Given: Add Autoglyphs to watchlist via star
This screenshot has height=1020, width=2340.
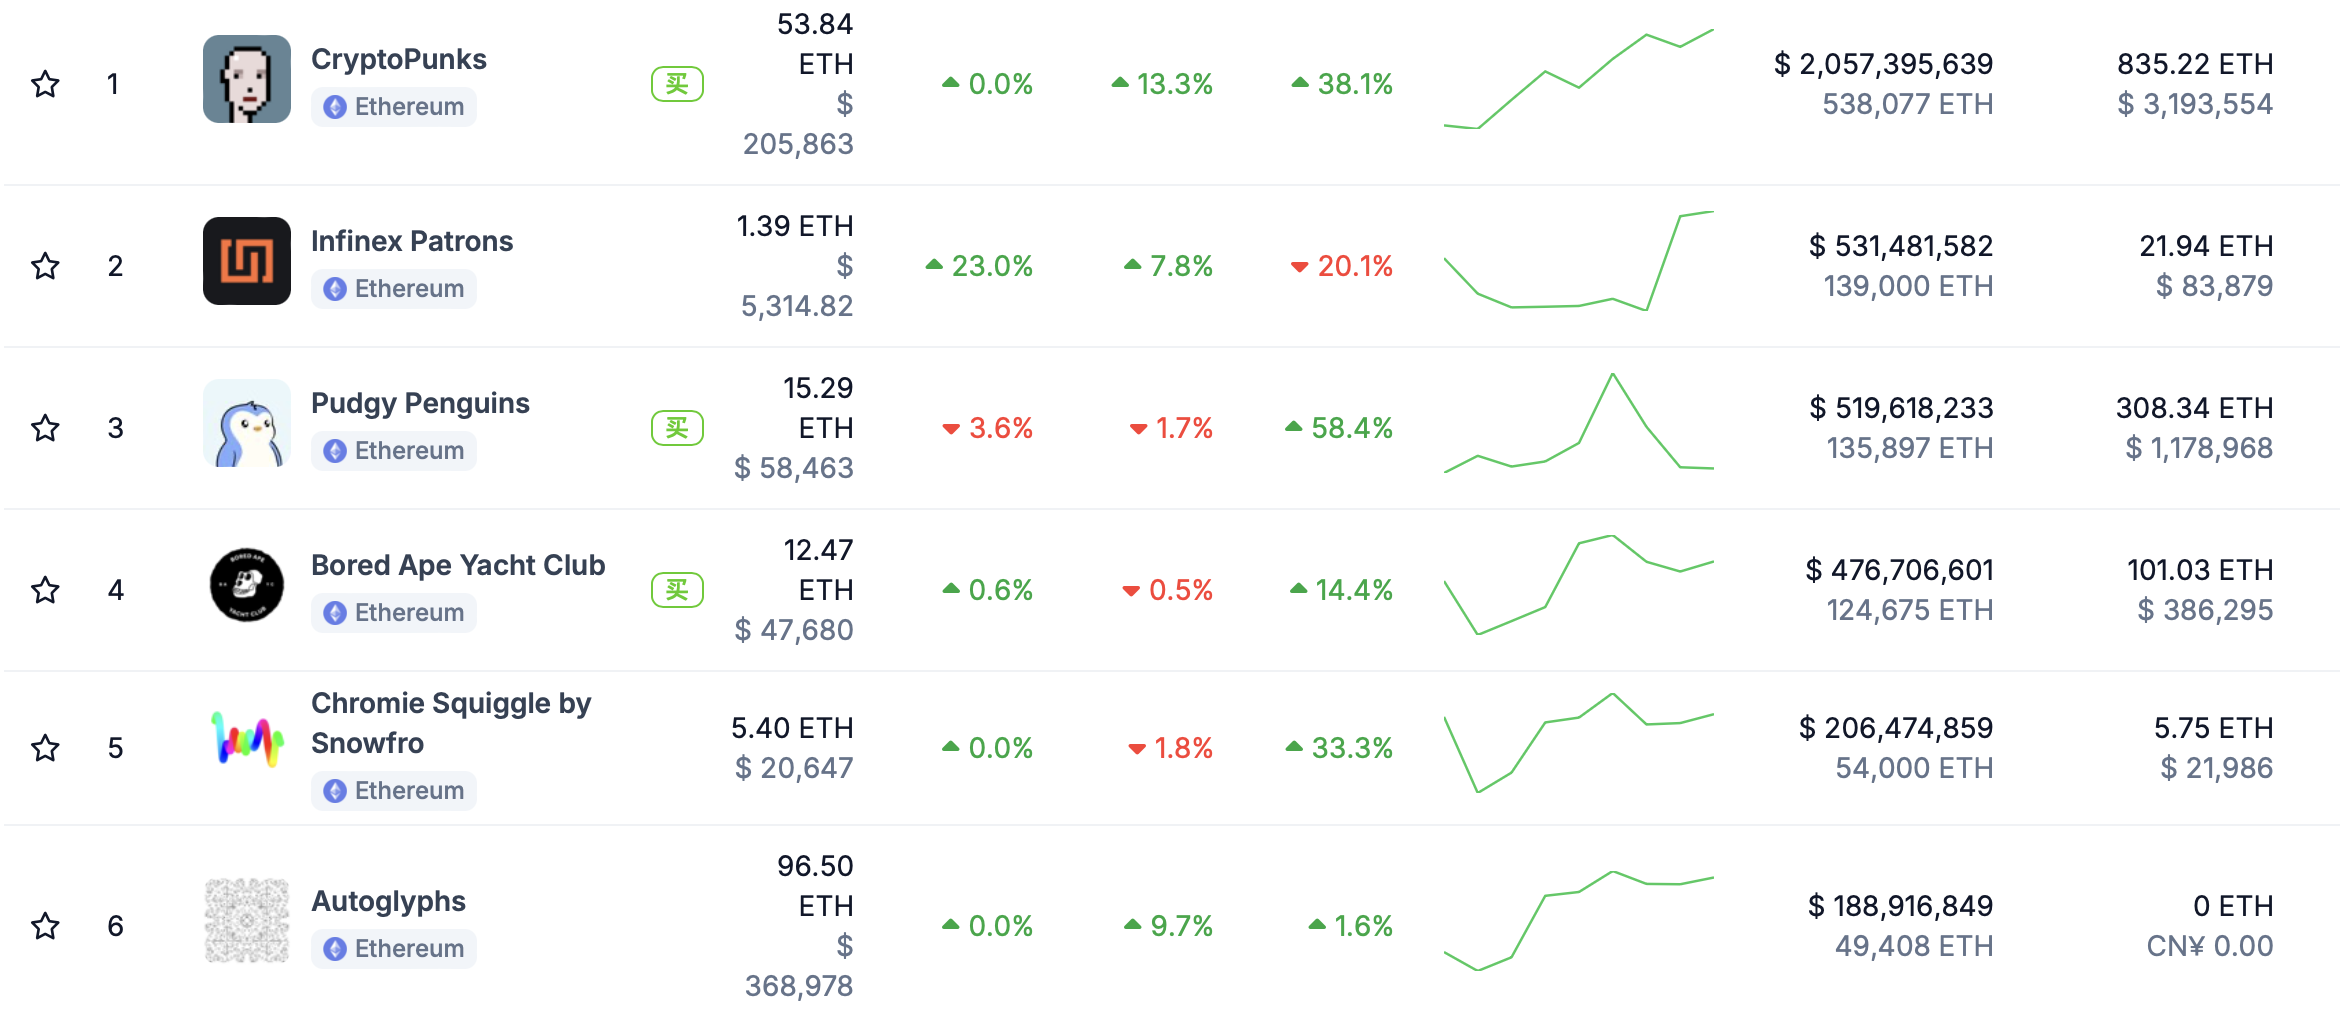Looking at the screenshot, I should tap(45, 926).
